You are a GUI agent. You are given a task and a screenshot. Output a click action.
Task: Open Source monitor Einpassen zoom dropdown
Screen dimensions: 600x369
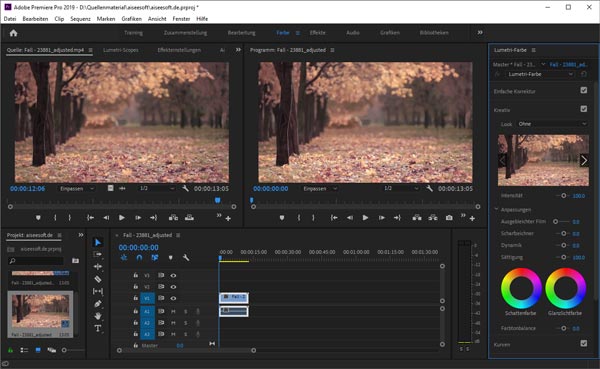(x=76, y=188)
